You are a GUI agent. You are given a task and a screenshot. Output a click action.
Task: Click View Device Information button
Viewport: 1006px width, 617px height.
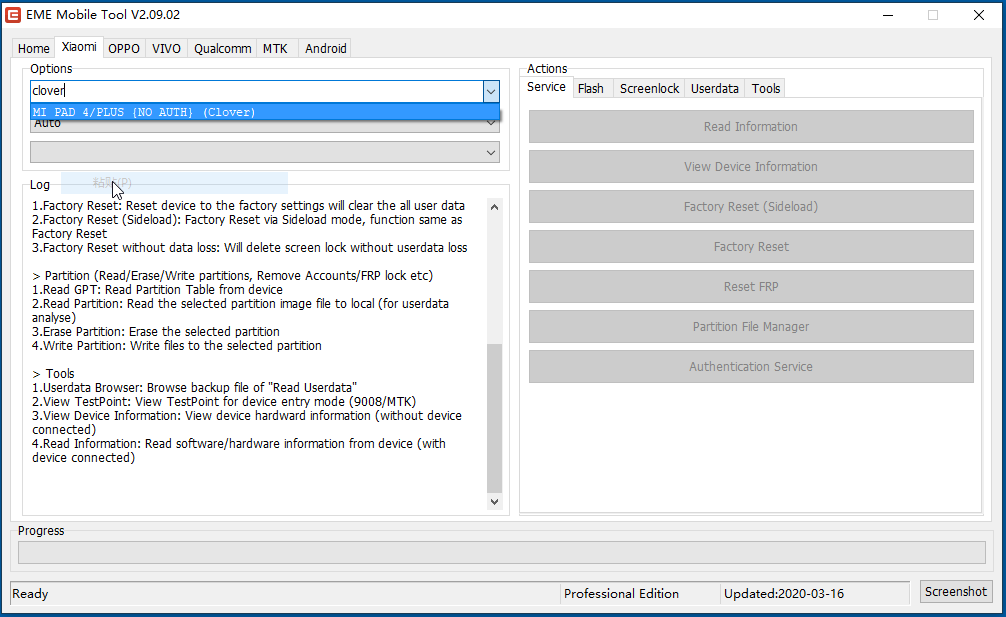tap(751, 167)
